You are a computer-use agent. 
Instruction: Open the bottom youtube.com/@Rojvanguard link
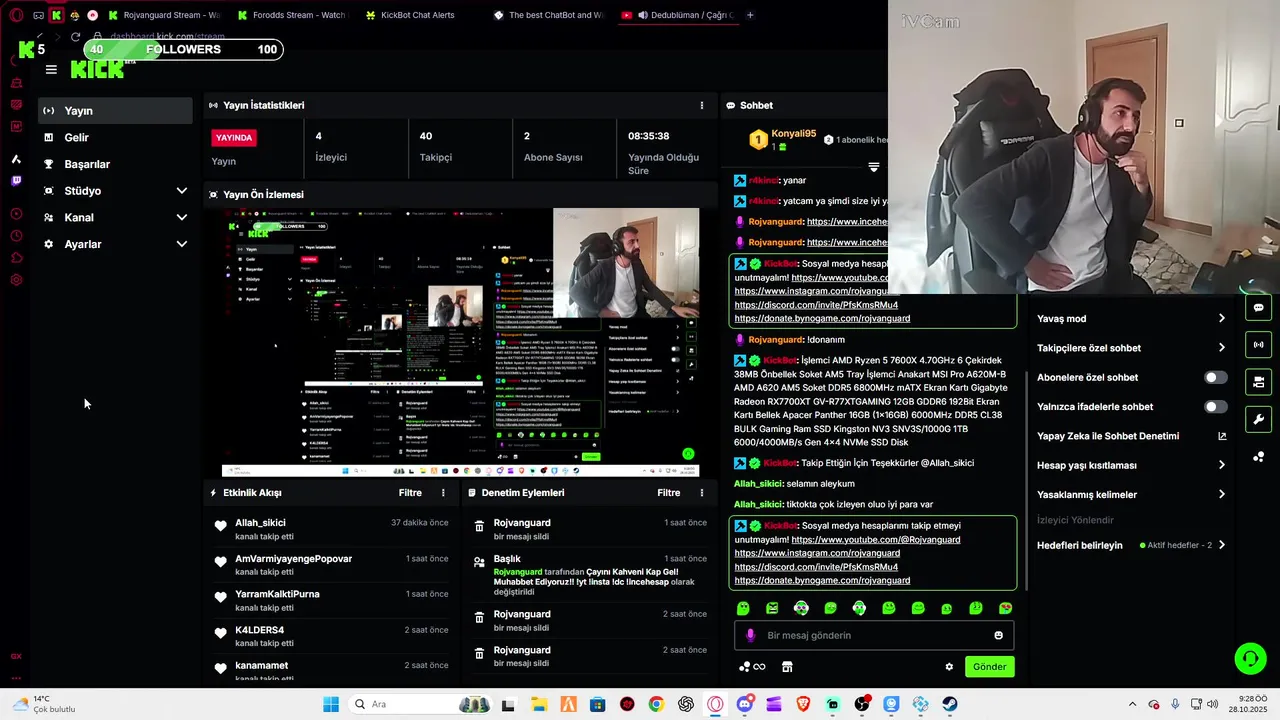click(875, 540)
